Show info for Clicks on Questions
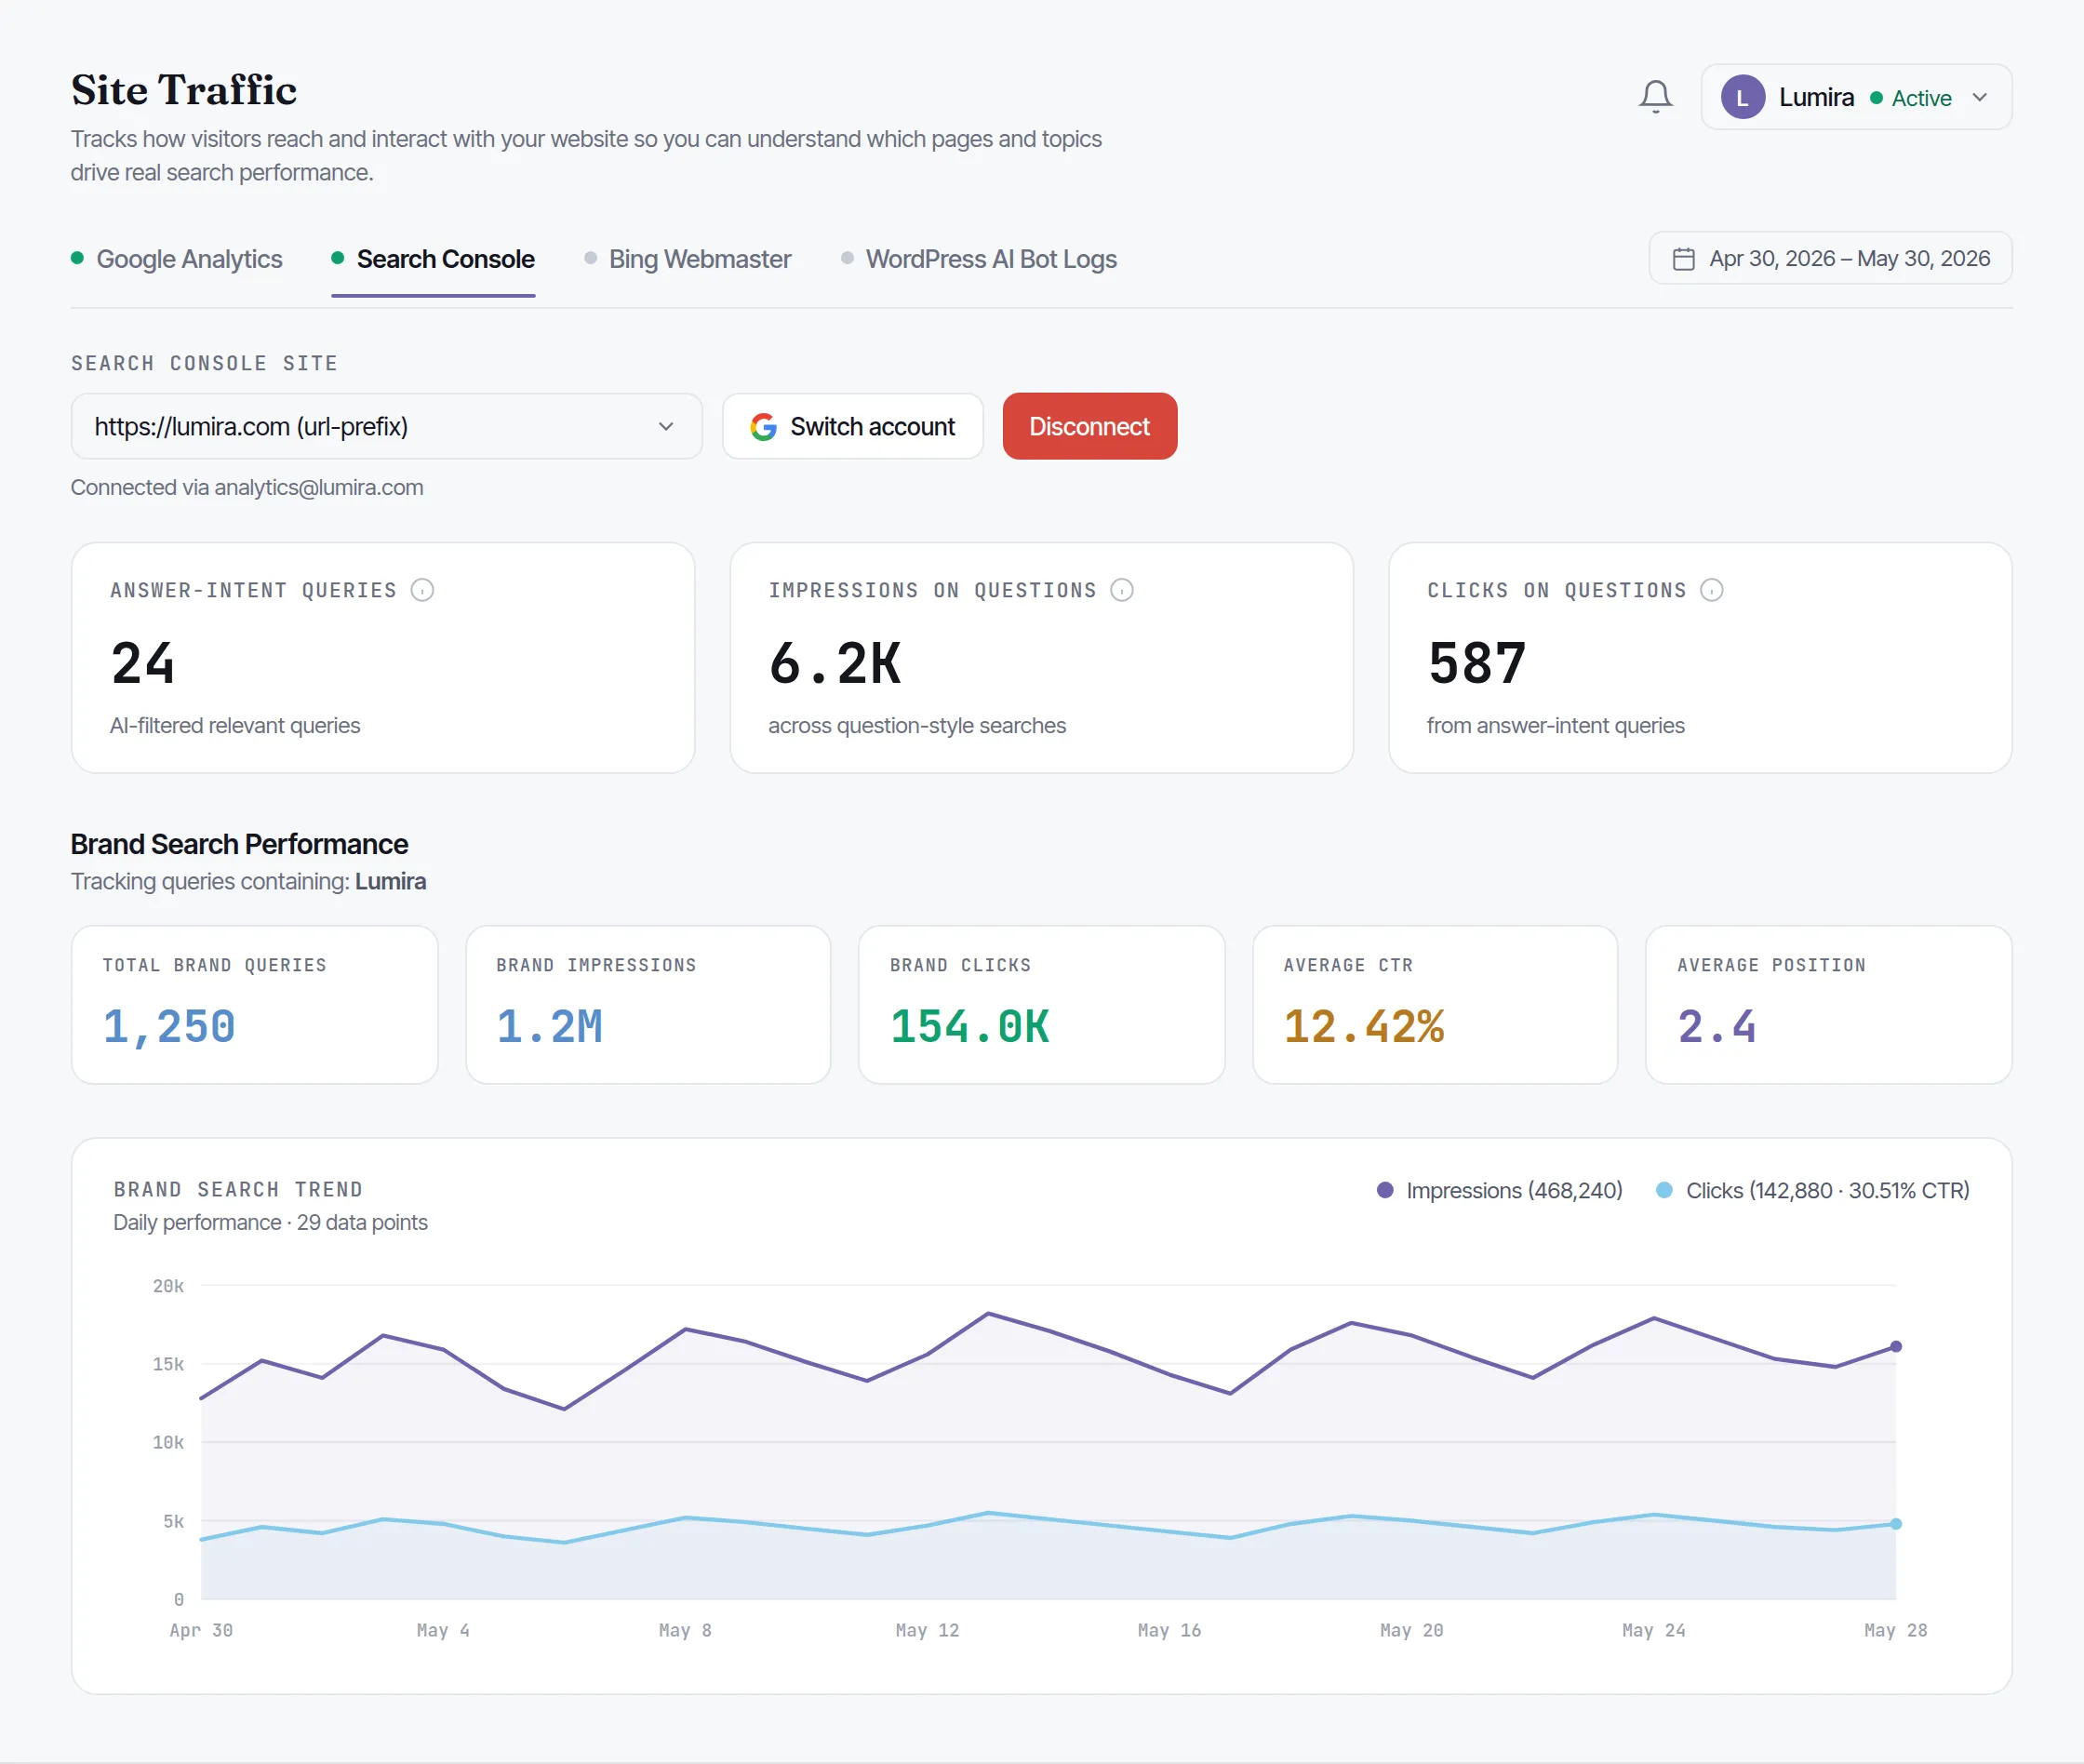The height and width of the screenshot is (1764, 2084). [1712, 590]
